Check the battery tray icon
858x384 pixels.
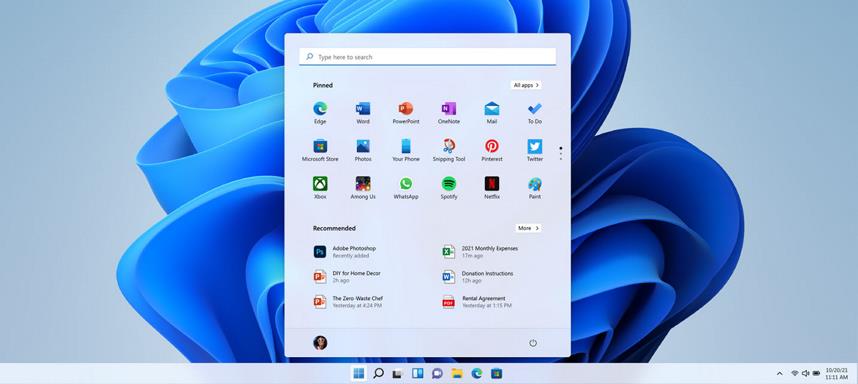pos(816,374)
